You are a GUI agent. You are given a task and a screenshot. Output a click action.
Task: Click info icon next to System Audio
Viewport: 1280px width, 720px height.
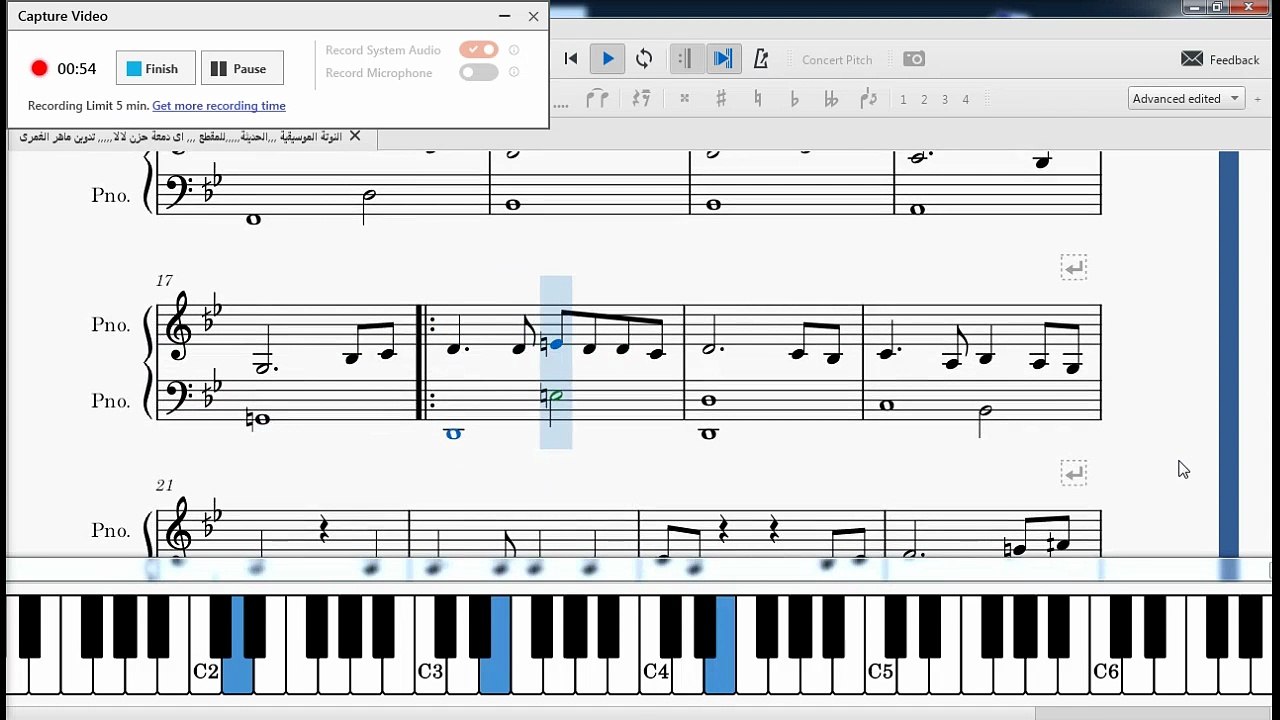click(514, 50)
